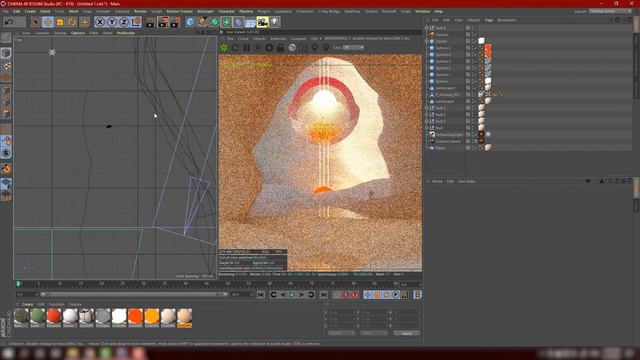This screenshot has width=640, height=360.
Task: Click the timeline end frame field
Action: tap(242, 294)
